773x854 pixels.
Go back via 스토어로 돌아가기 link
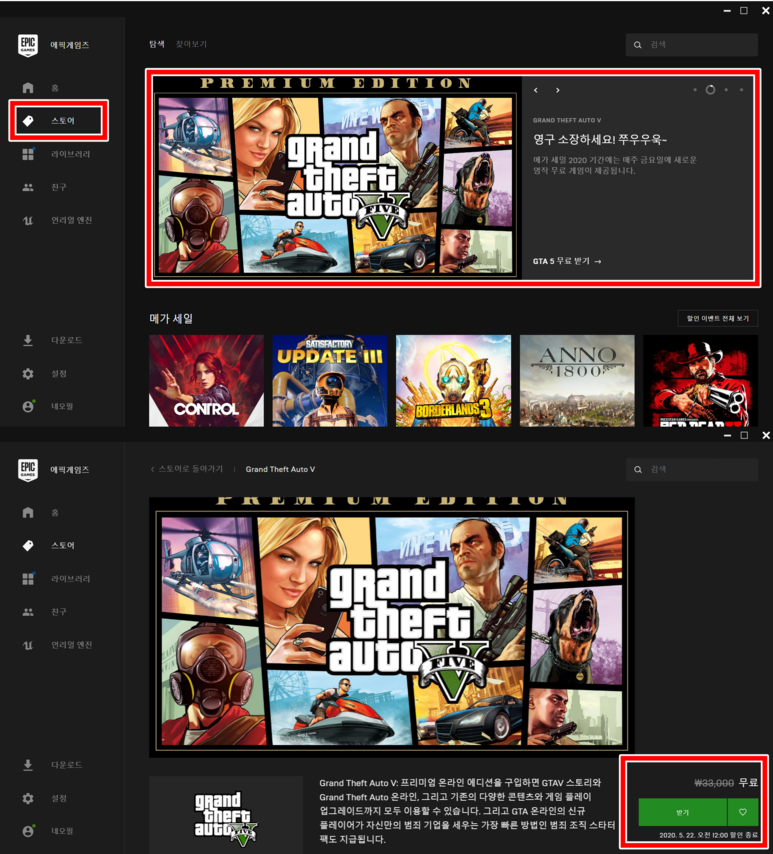pyautogui.click(x=187, y=469)
